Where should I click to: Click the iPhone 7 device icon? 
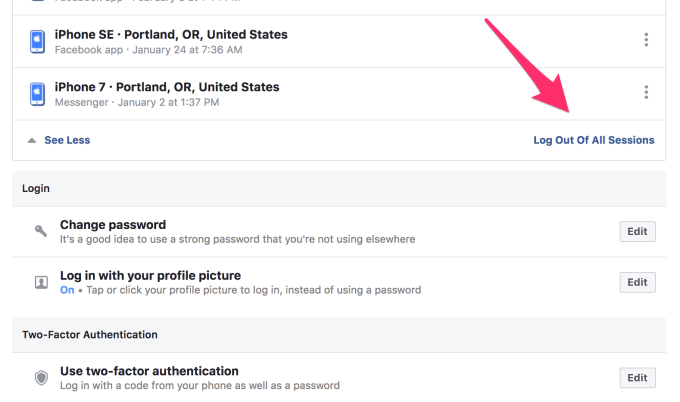[x=37, y=93]
